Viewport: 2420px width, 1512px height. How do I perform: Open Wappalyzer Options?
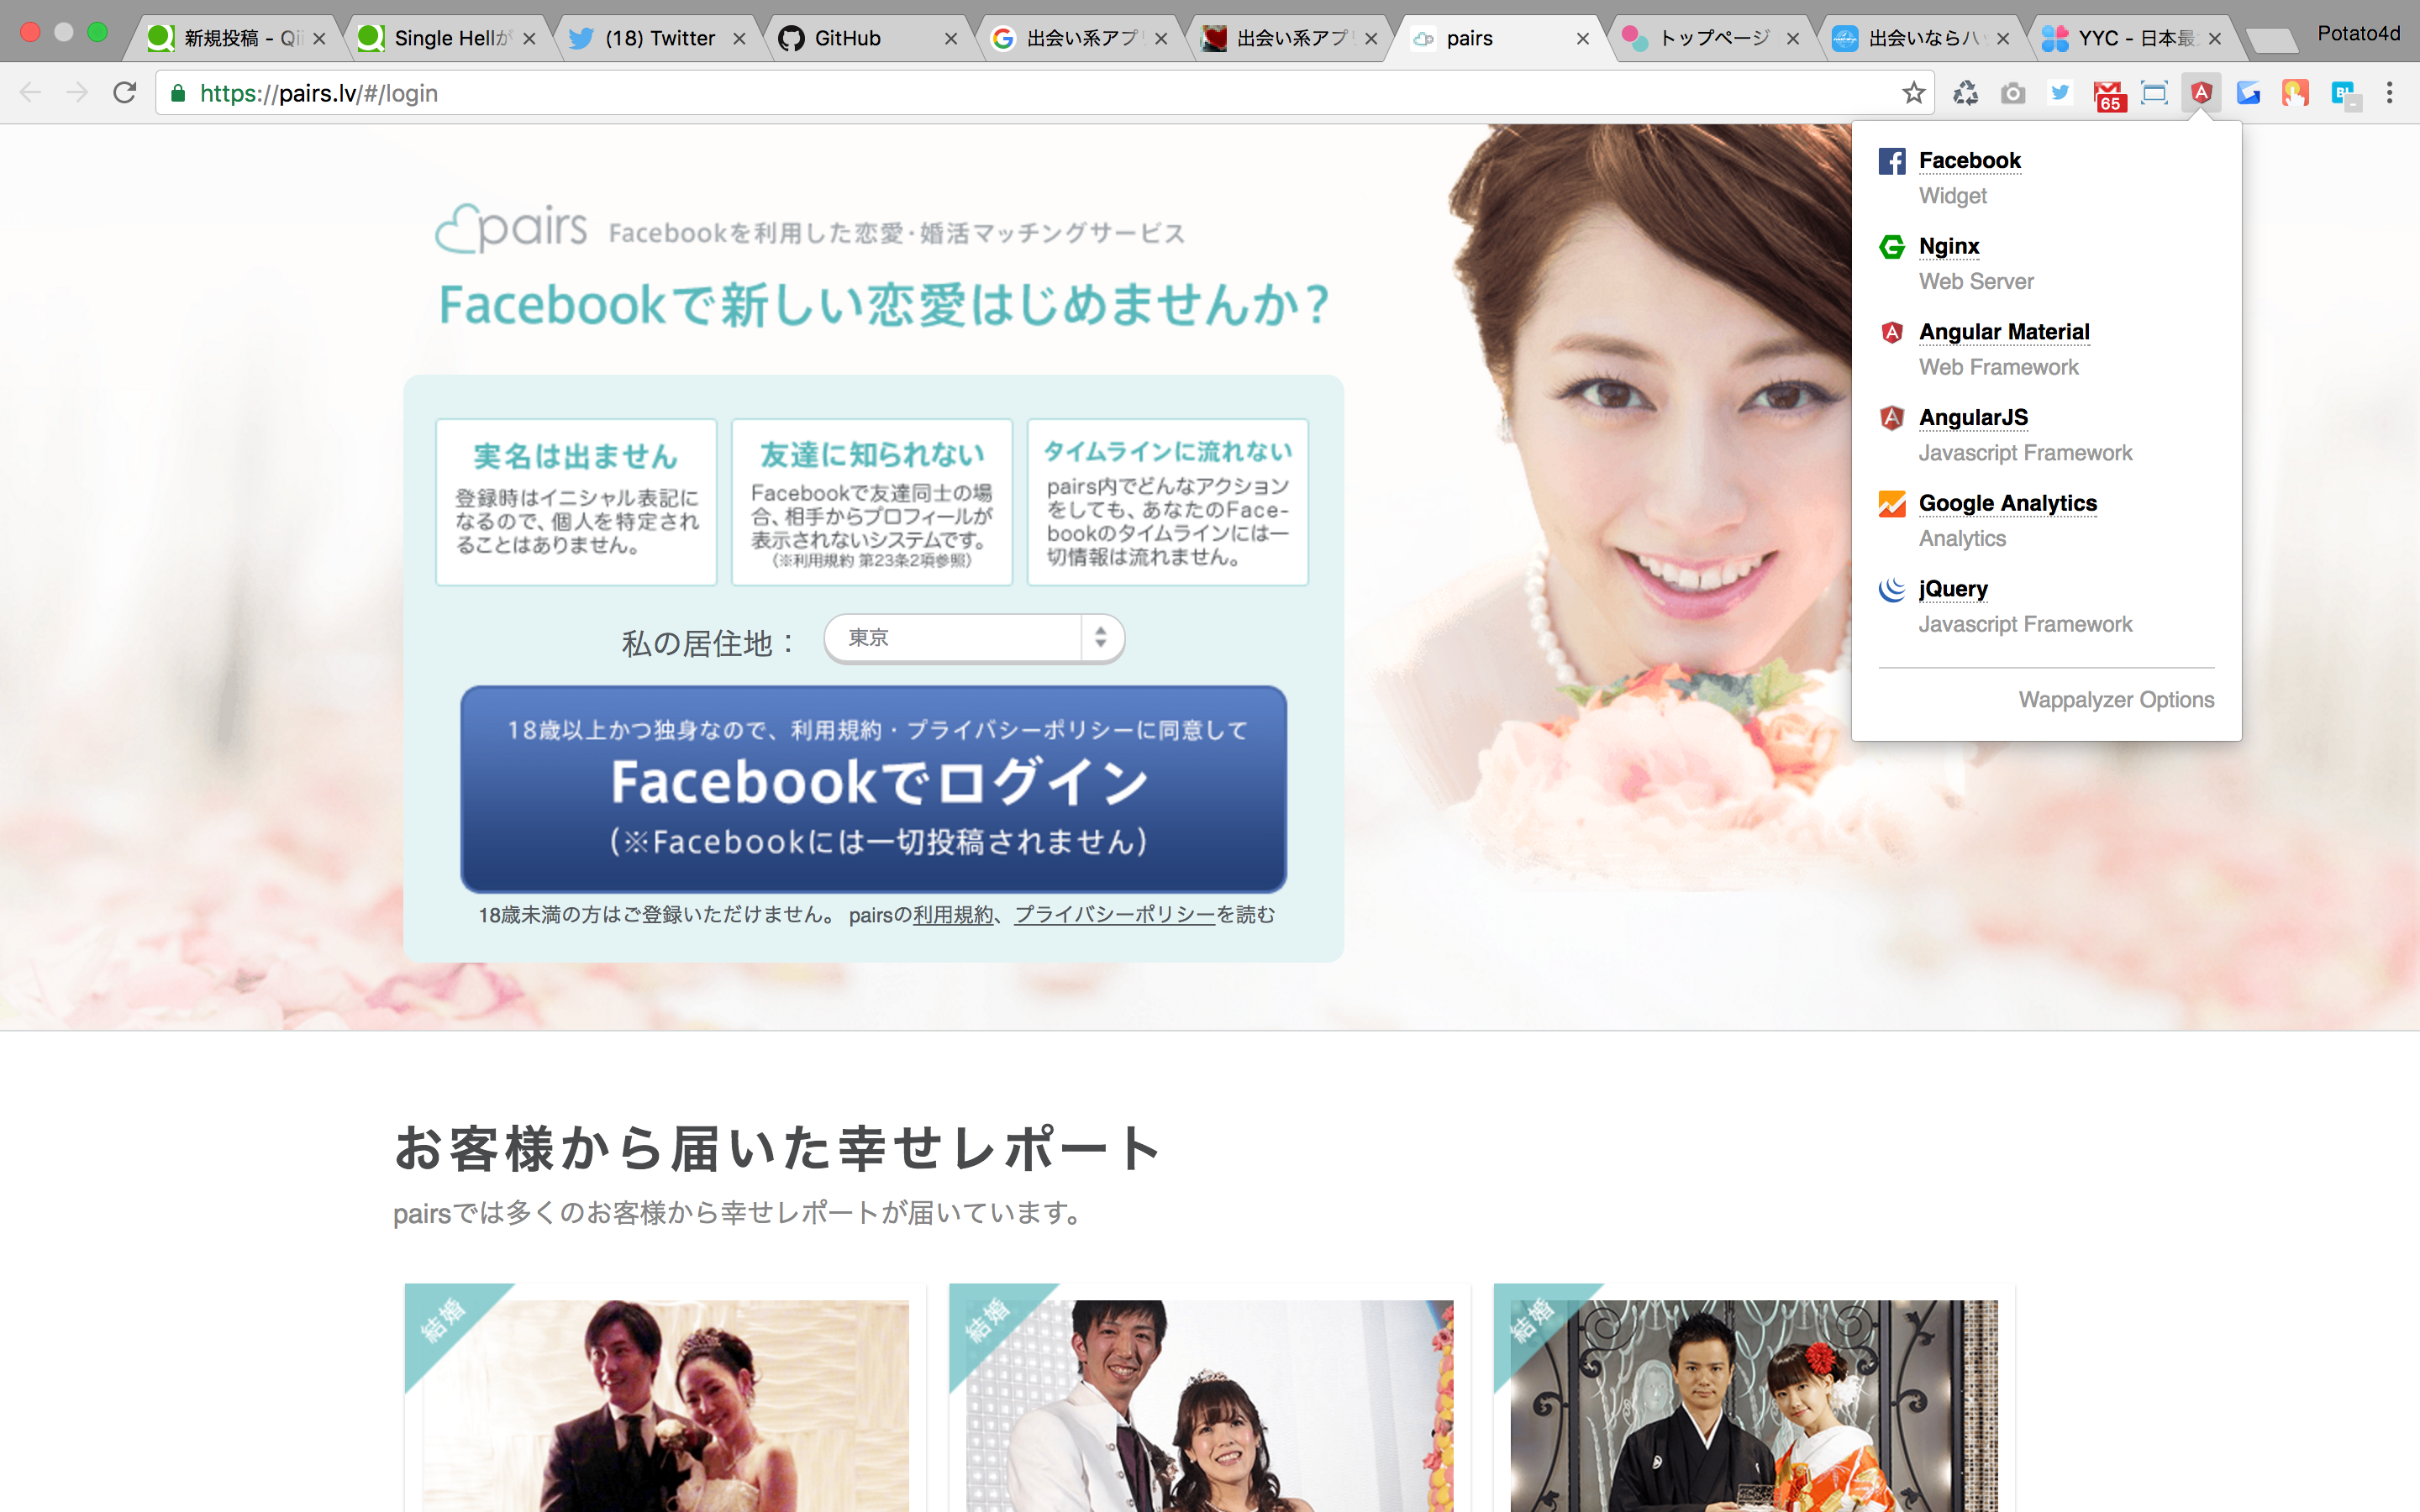point(2116,700)
